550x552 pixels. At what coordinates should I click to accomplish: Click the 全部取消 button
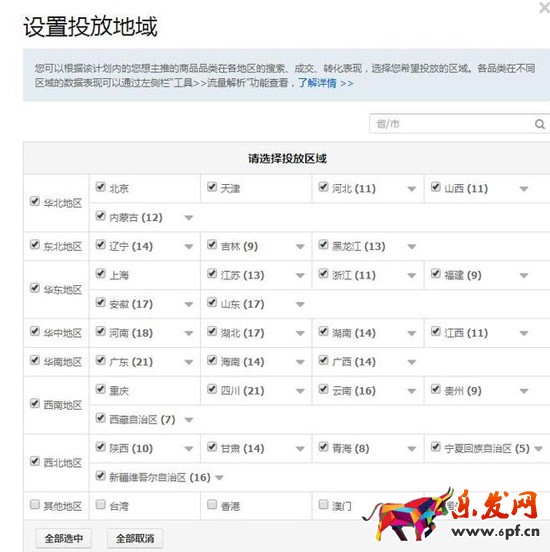click(x=135, y=538)
